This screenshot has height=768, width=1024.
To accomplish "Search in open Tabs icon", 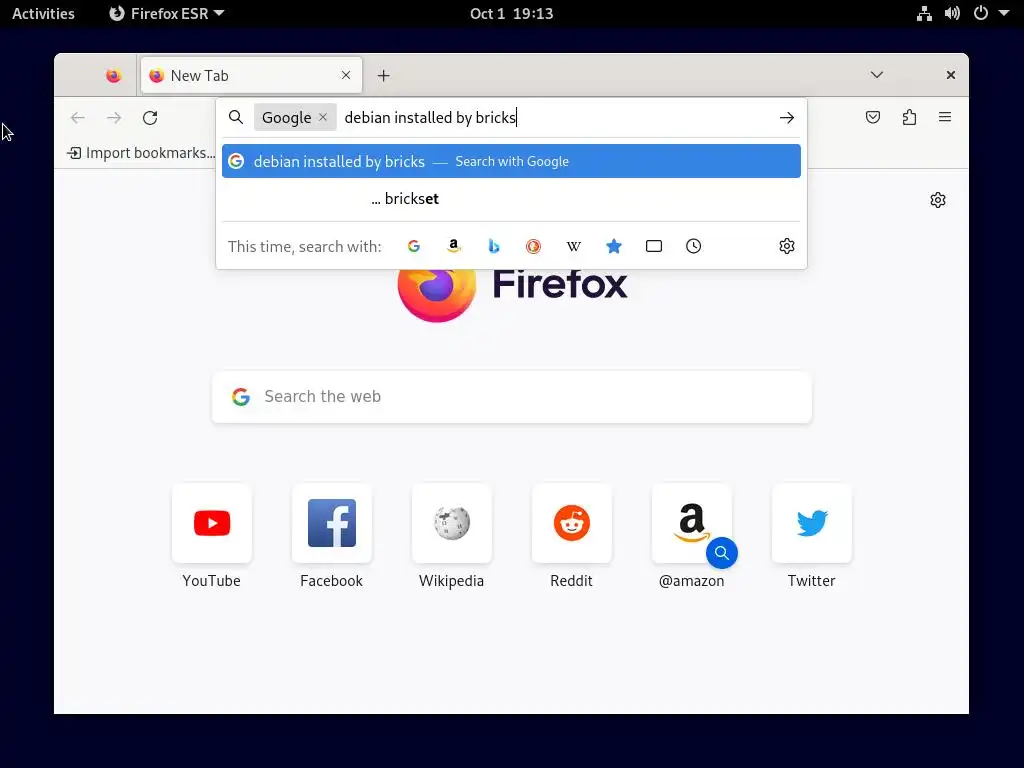I will point(654,246).
